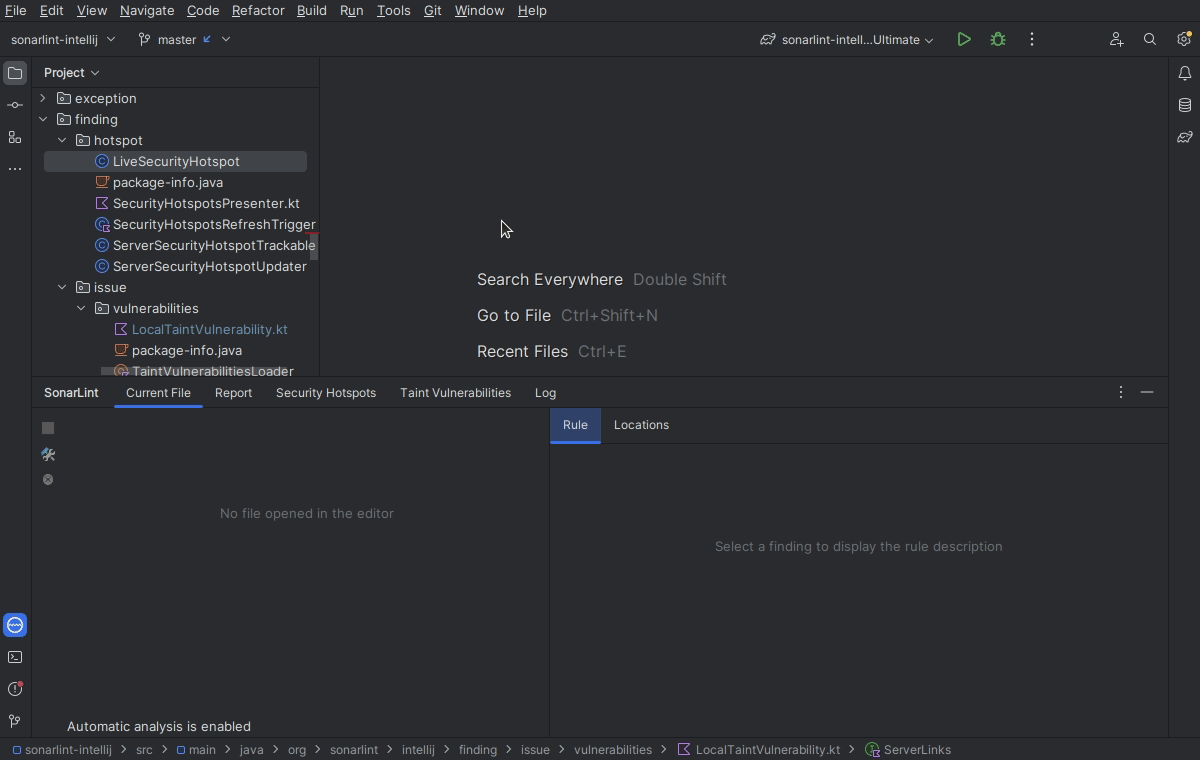Open IDE Settings via the gear icon
The width and height of the screenshot is (1200, 760).
pyautogui.click(x=1184, y=39)
